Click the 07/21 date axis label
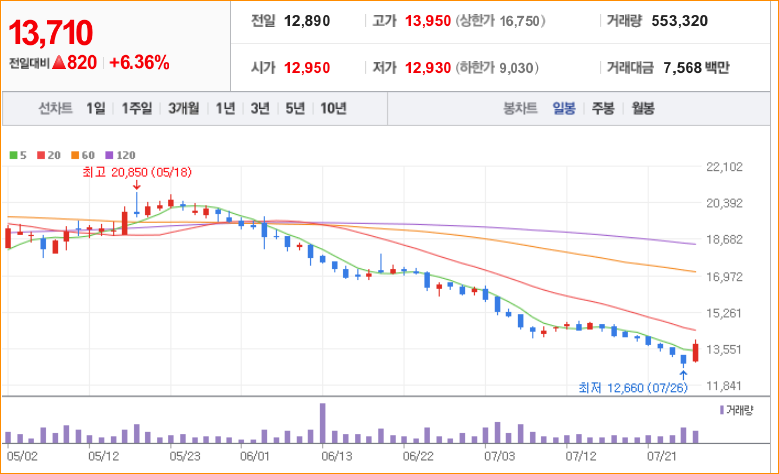 click(661, 456)
